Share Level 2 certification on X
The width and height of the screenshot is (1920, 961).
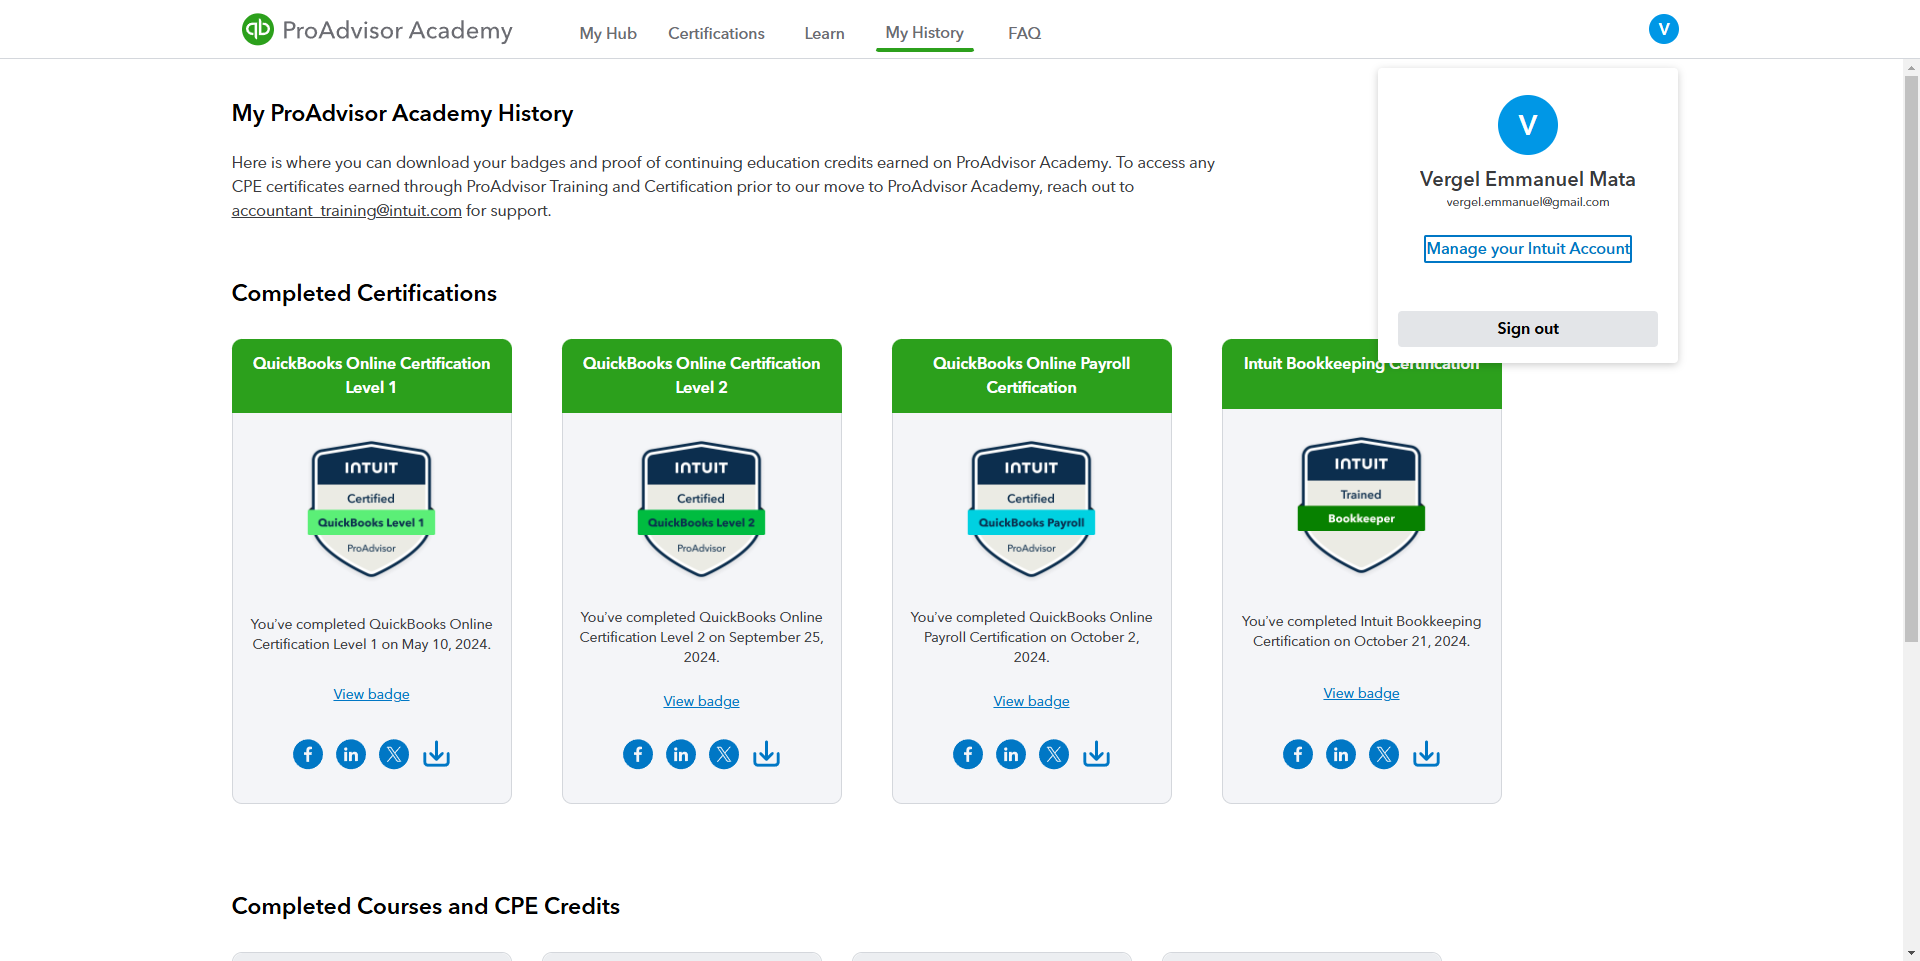(724, 754)
